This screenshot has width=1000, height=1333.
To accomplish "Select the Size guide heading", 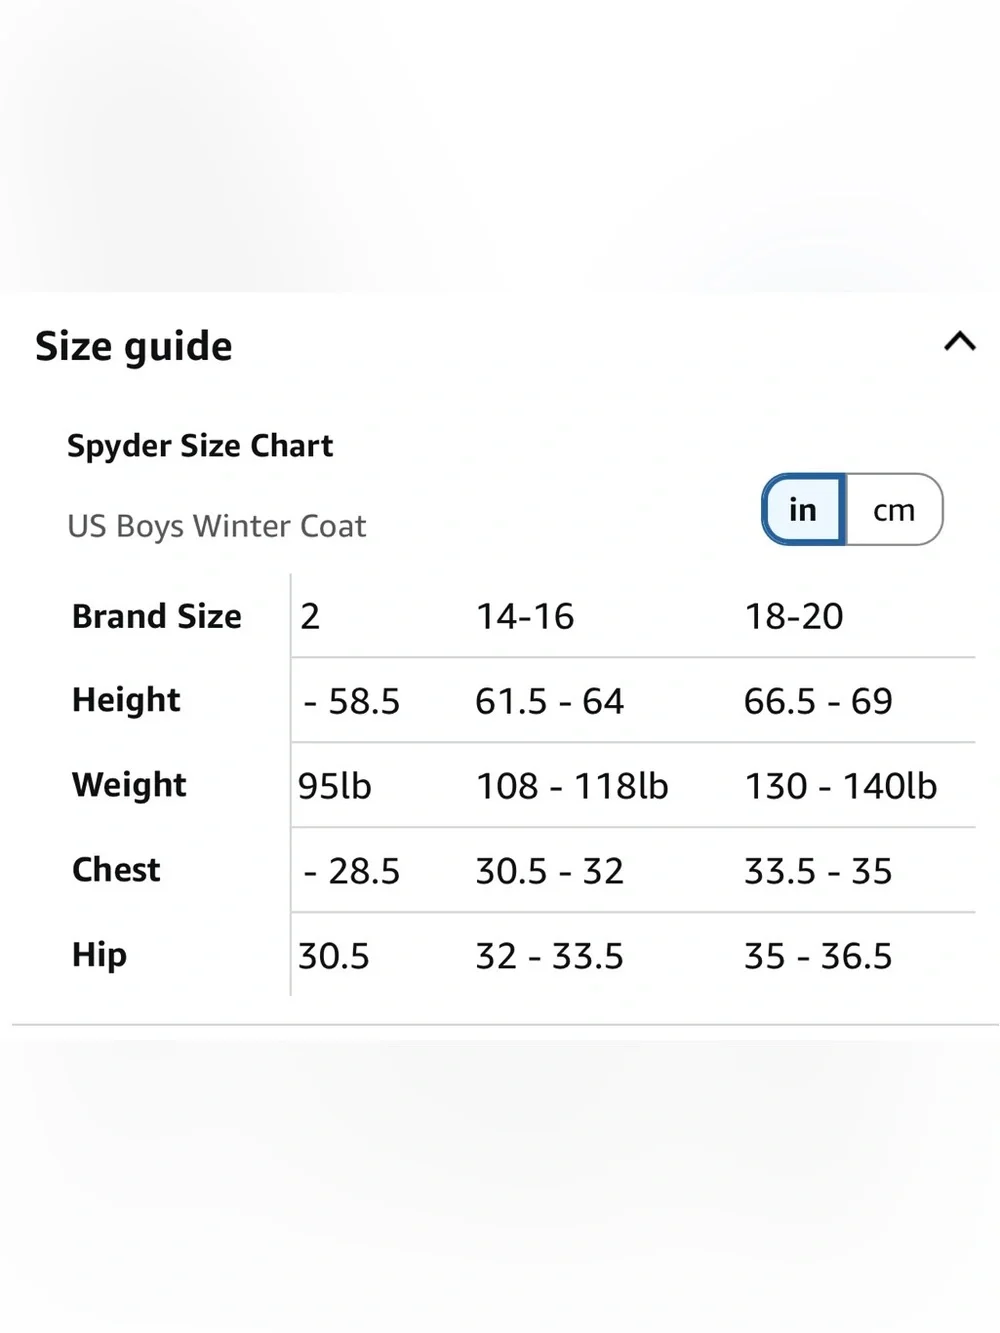I will coord(134,347).
